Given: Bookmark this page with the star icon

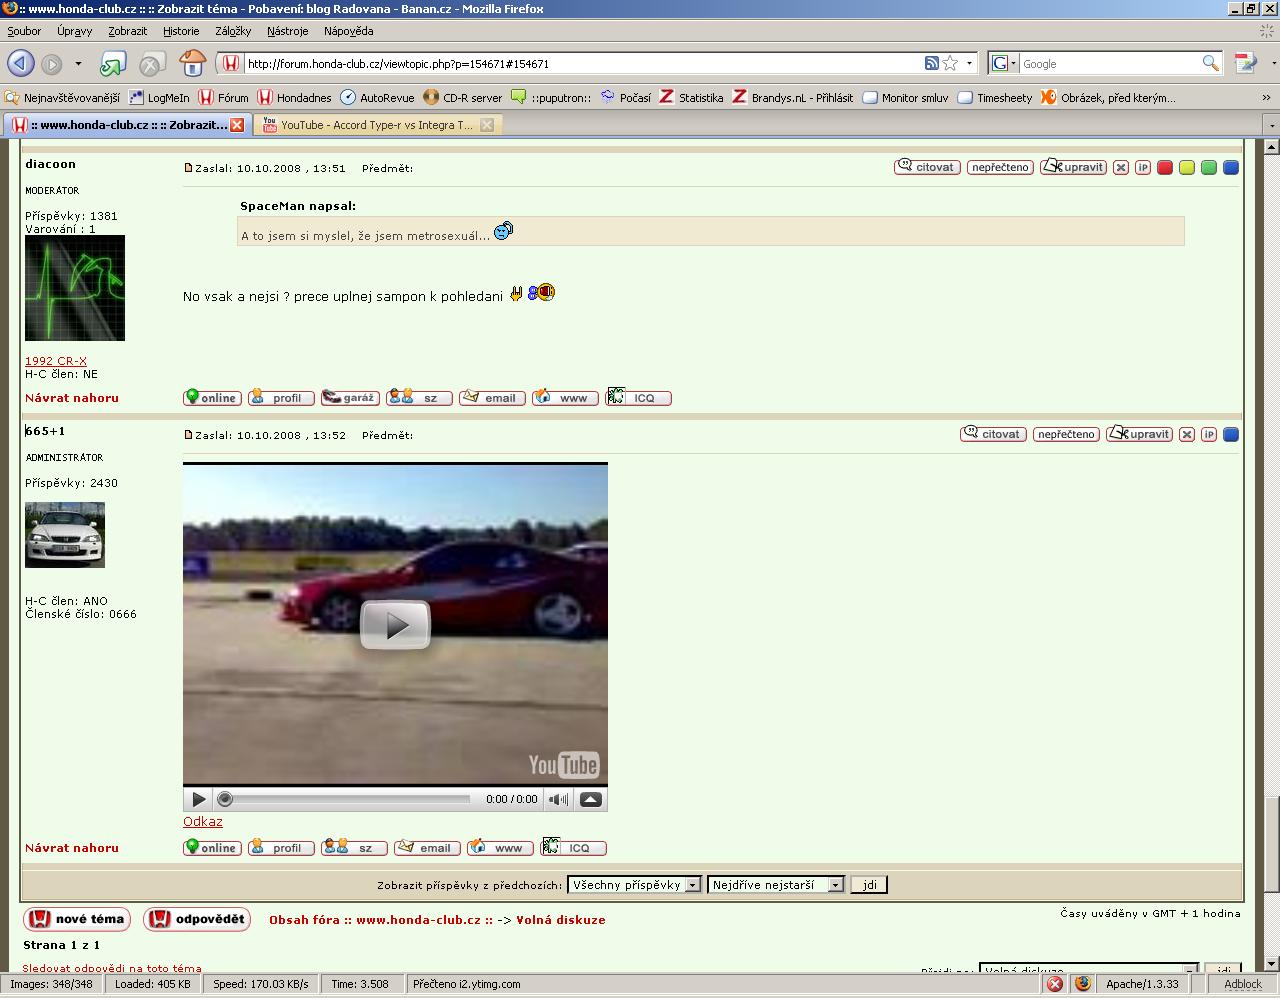Looking at the screenshot, I should 950,63.
